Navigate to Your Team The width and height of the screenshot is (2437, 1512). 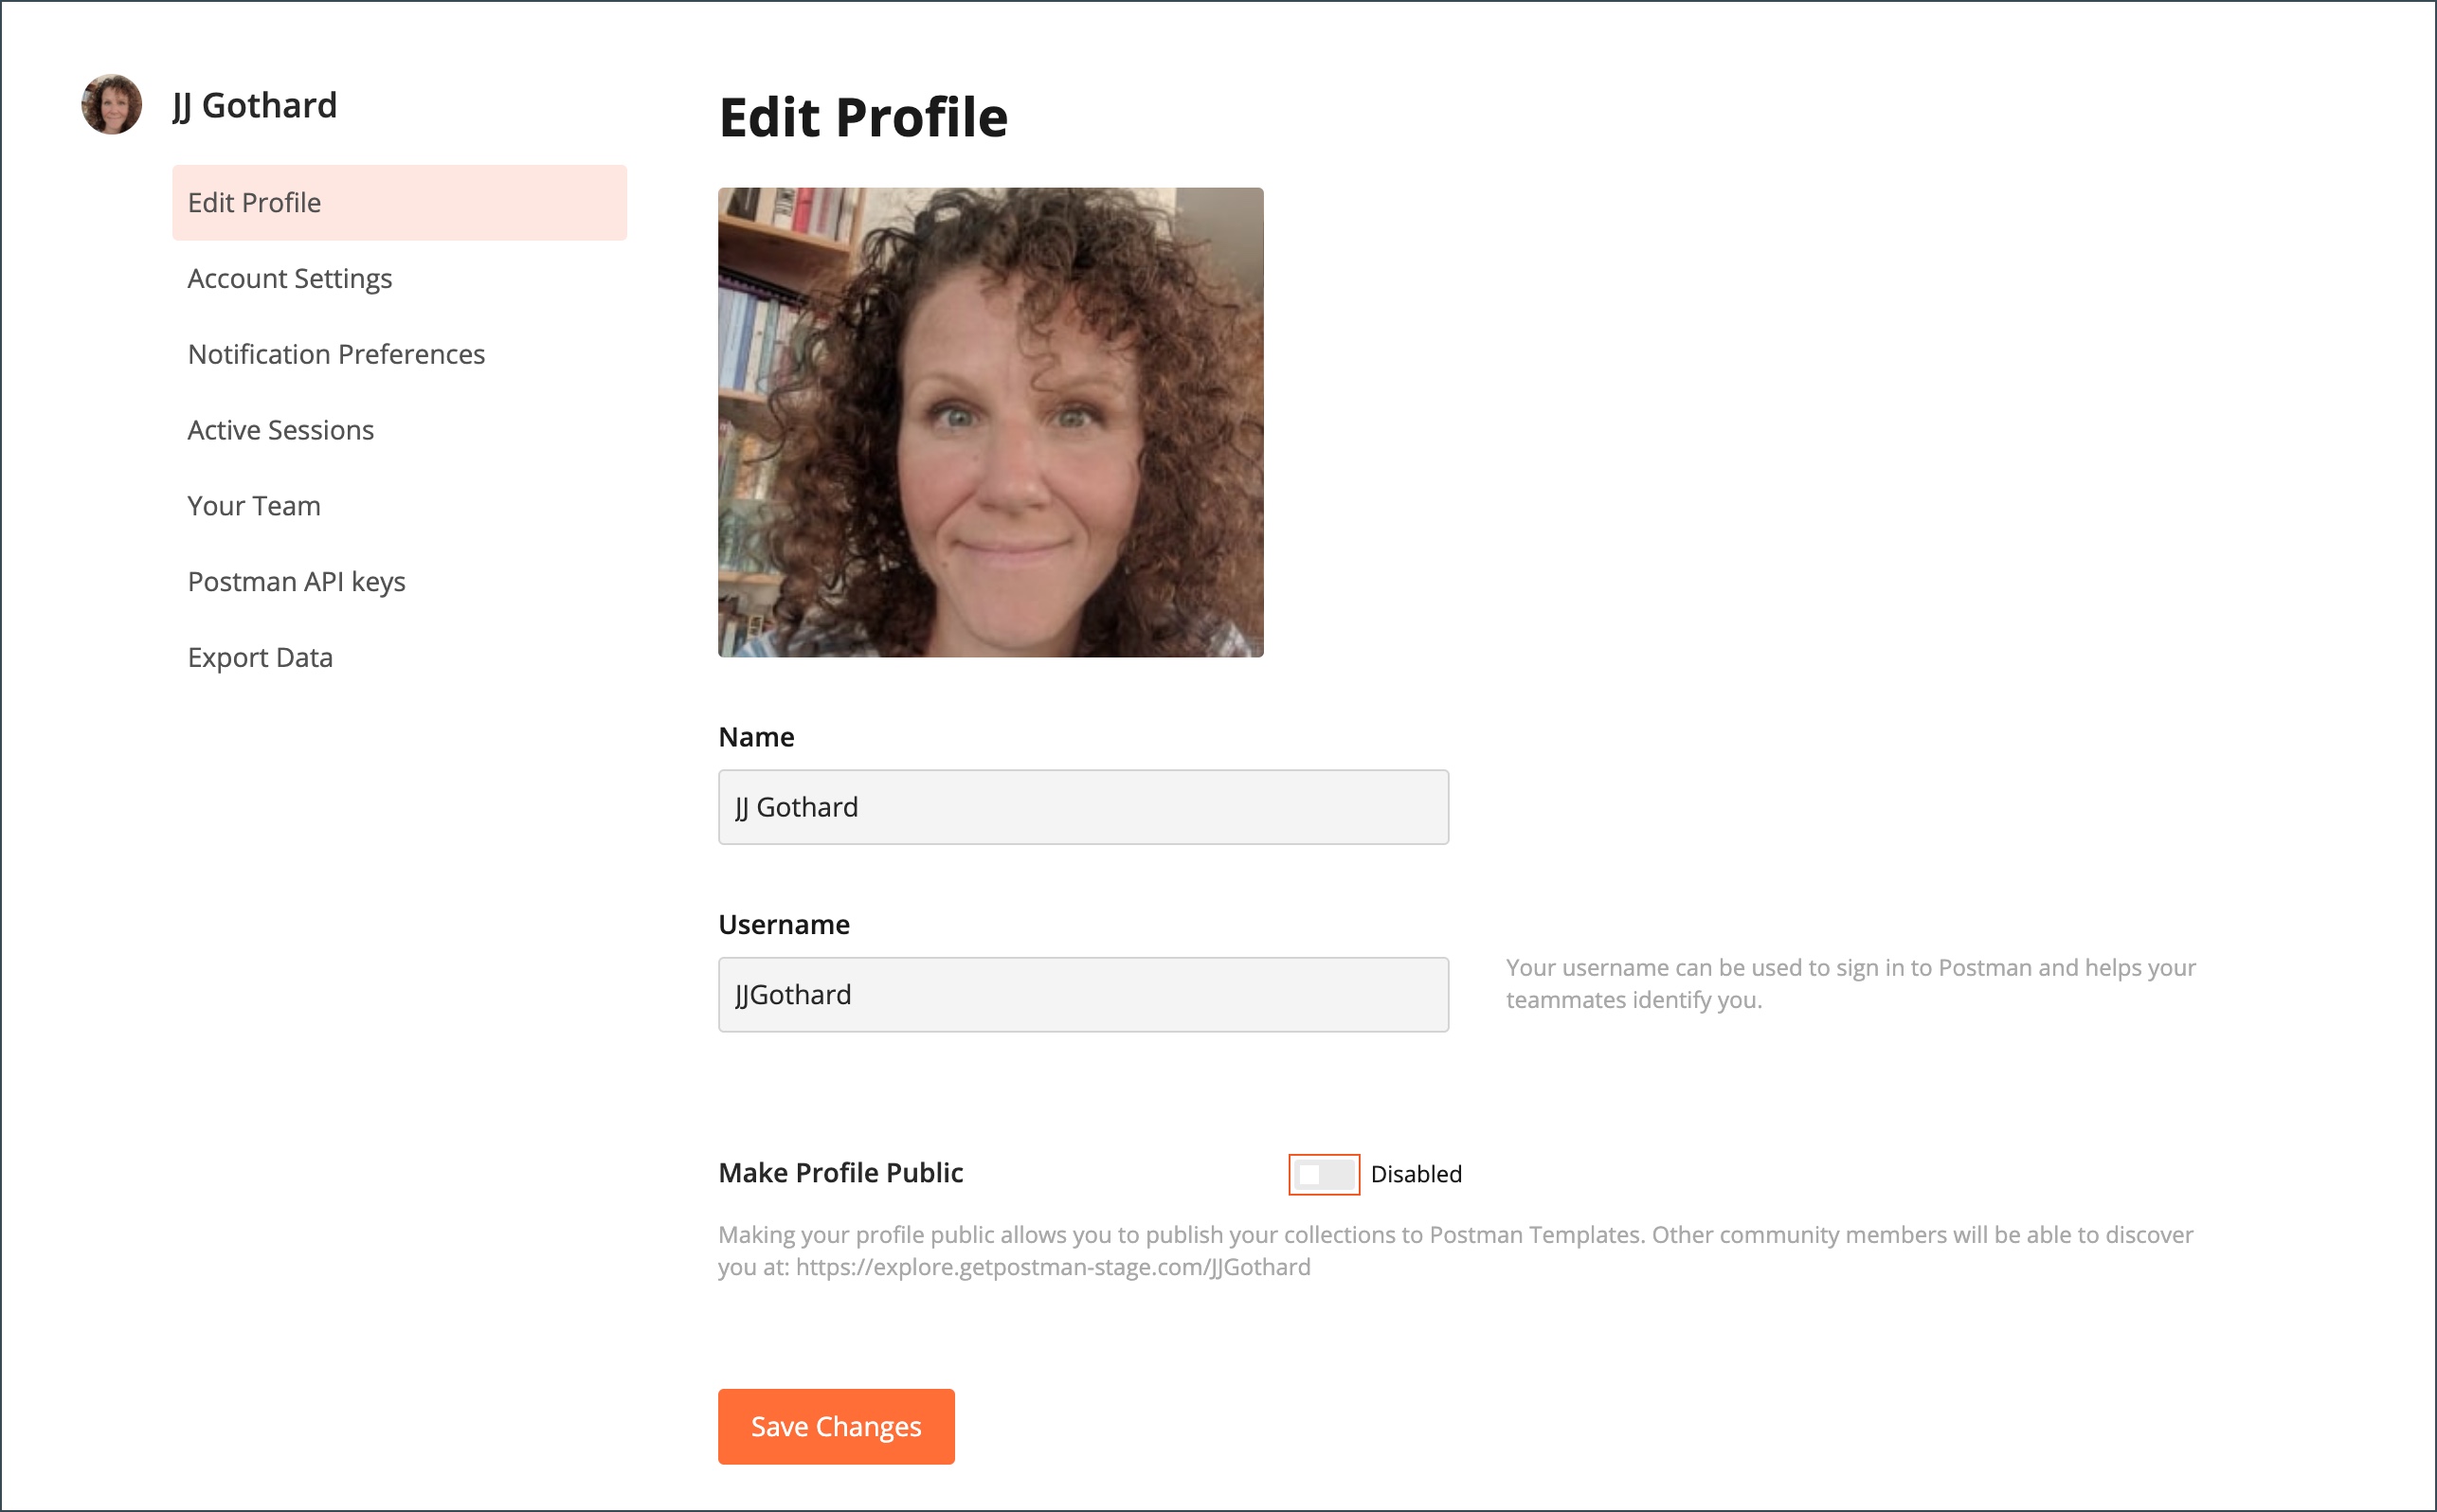[254, 506]
